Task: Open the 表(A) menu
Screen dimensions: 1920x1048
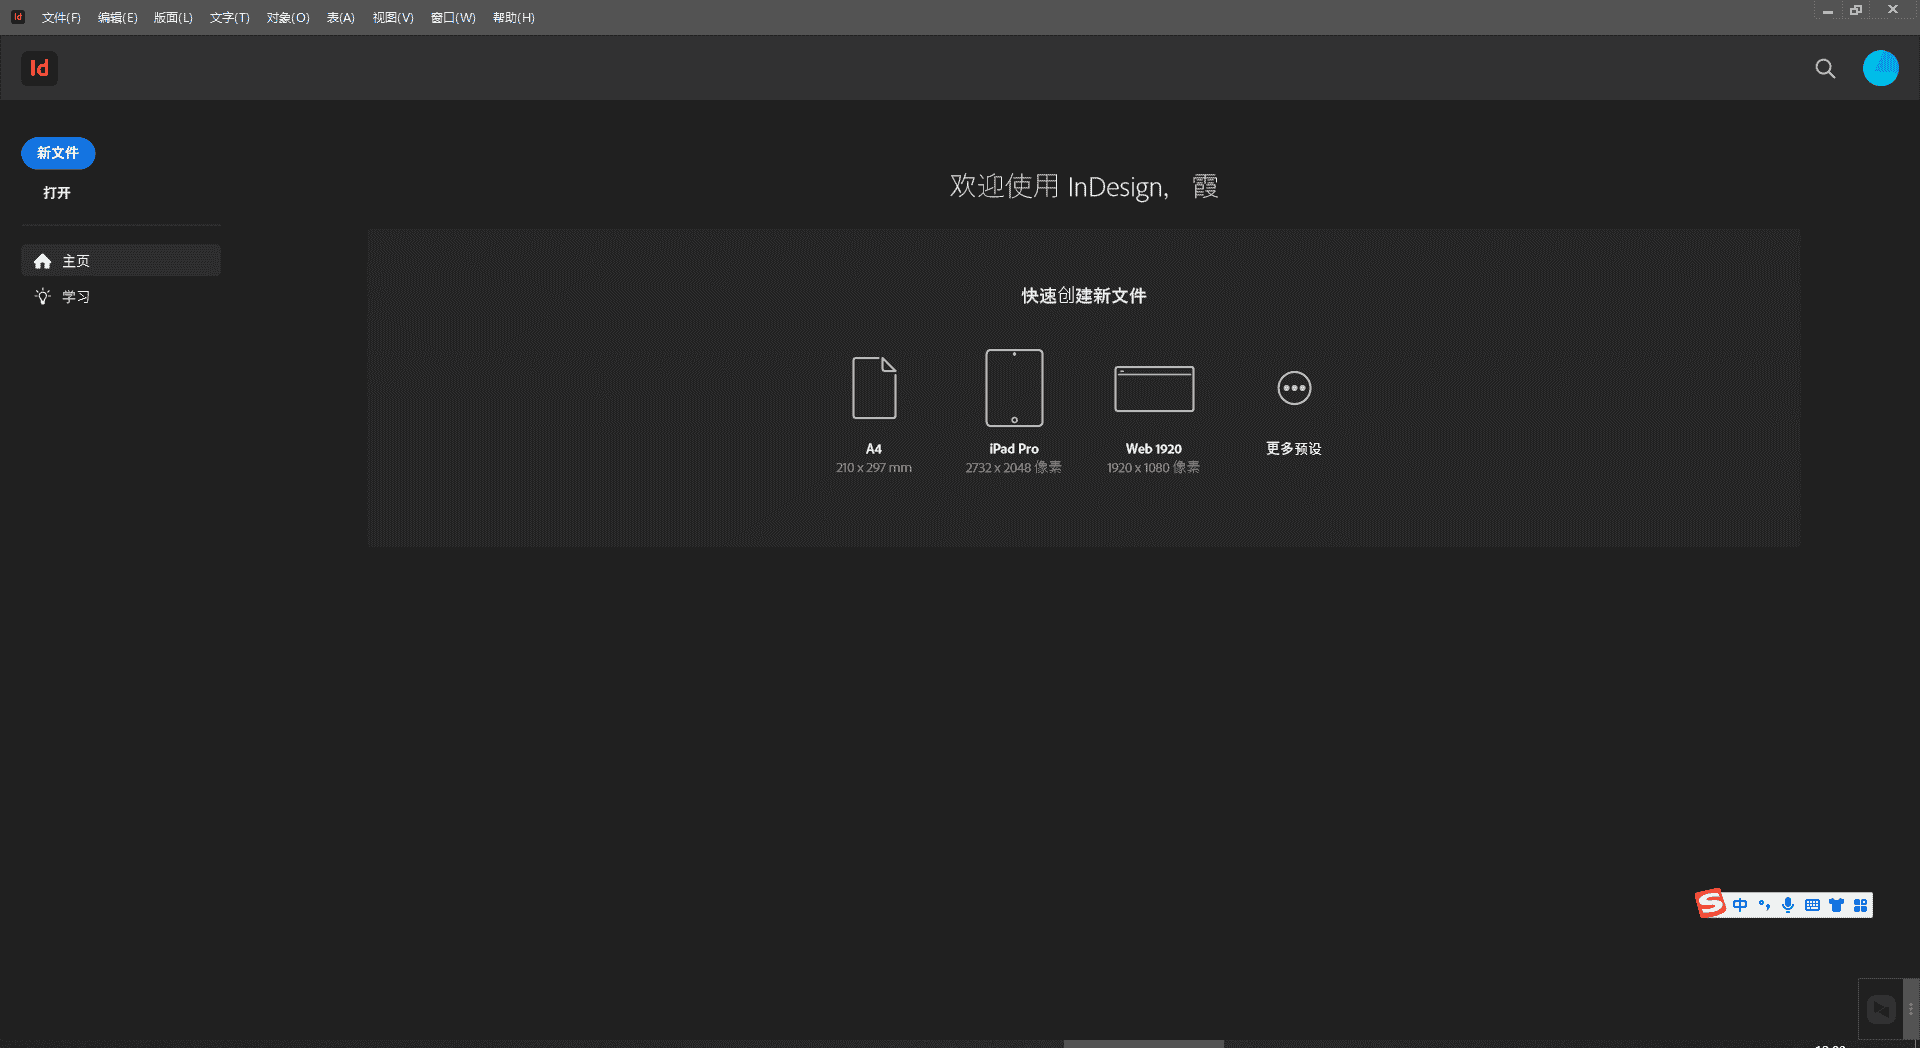Action: click(x=340, y=18)
